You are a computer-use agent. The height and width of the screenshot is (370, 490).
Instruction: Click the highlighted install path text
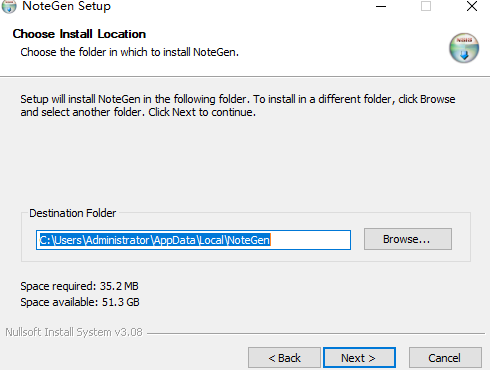(x=155, y=240)
